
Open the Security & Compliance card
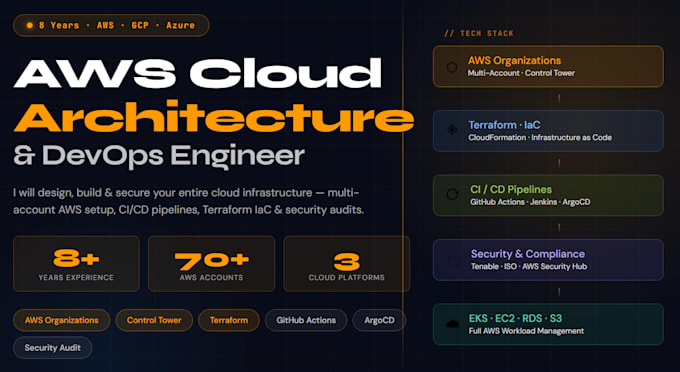pos(548,260)
